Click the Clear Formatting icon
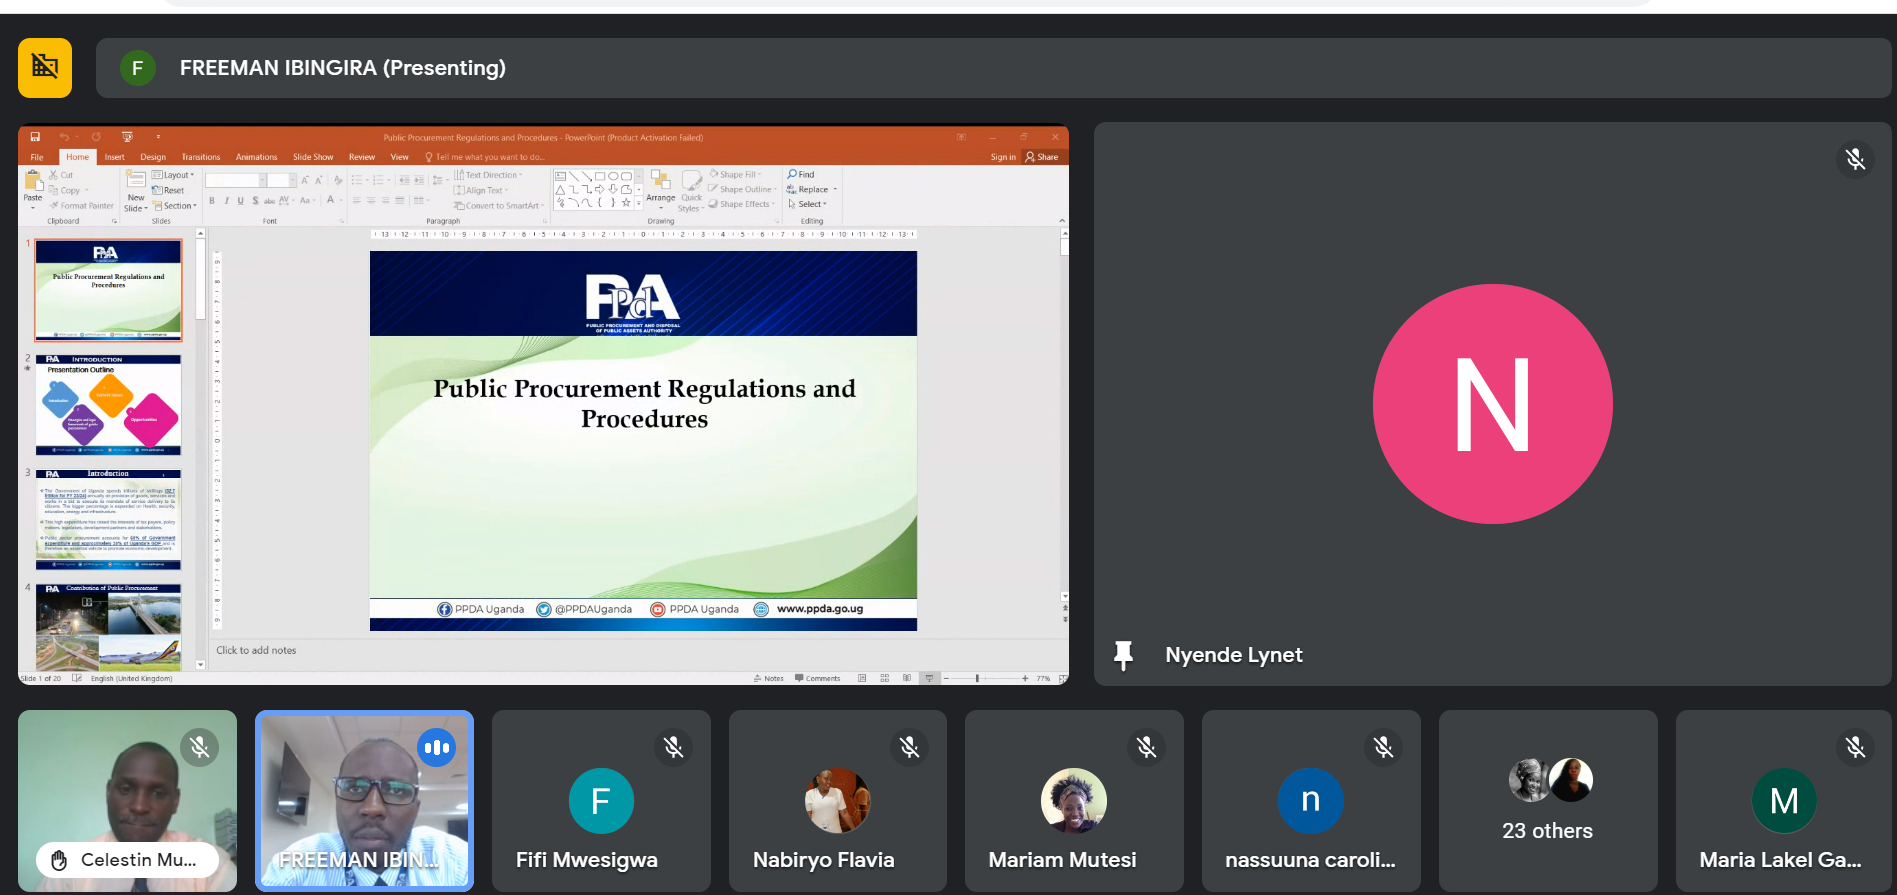The width and height of the screenshot is (1897, 895). tap(338, 180)
